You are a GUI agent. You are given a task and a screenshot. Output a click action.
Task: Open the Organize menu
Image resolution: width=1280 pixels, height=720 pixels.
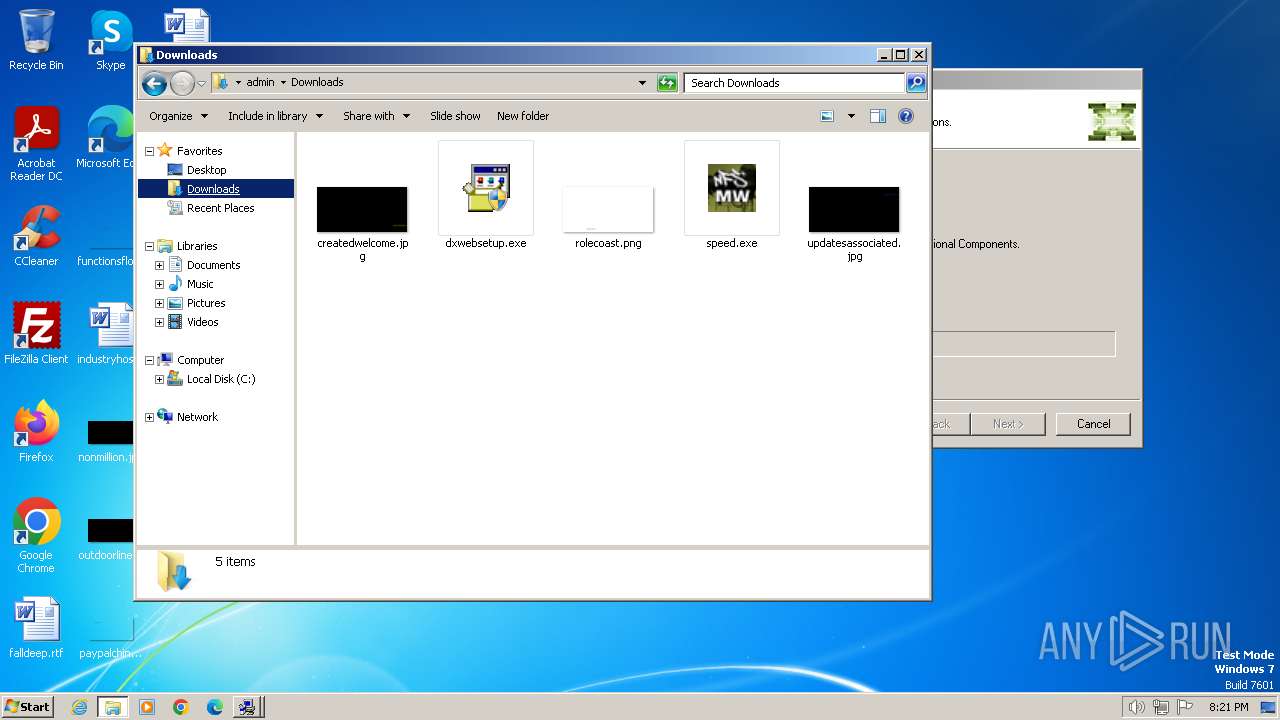click(178, 116)
